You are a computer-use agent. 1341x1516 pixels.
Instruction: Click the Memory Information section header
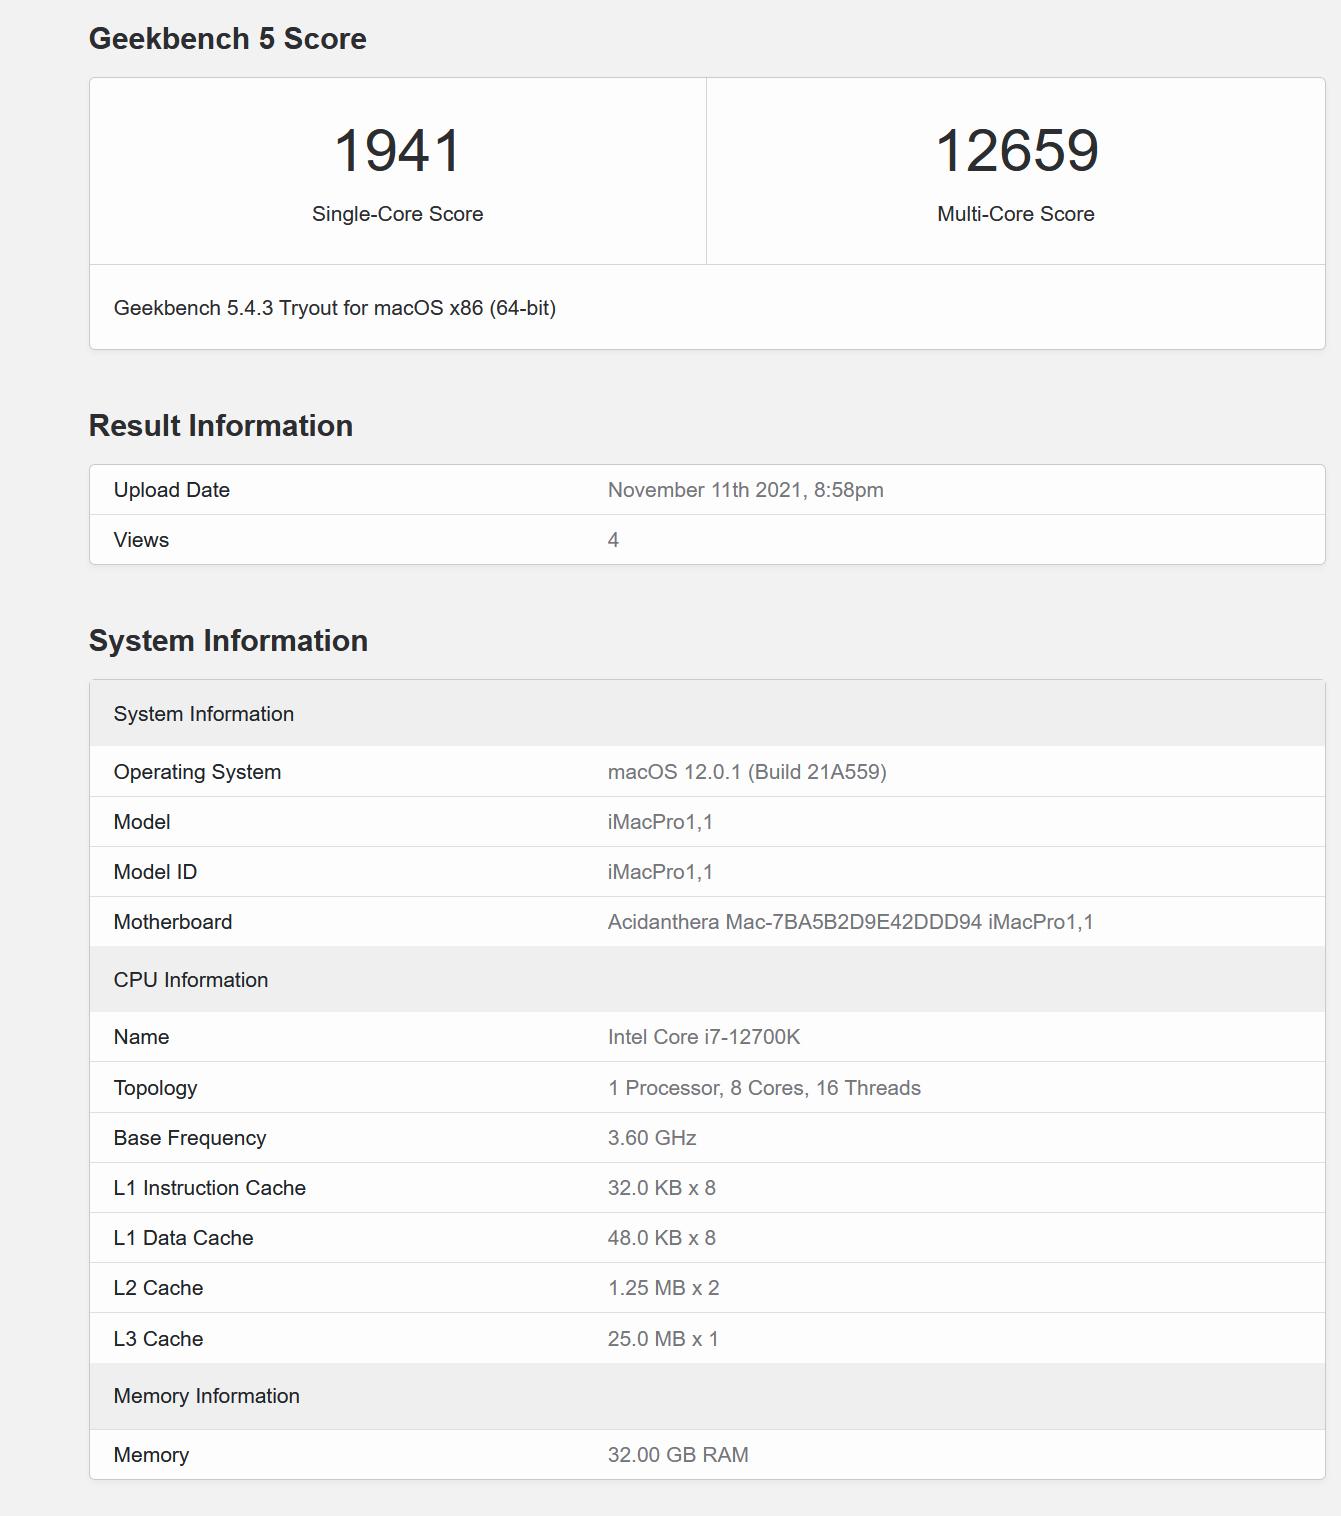pyautogui.click(x=207, y=1396)
